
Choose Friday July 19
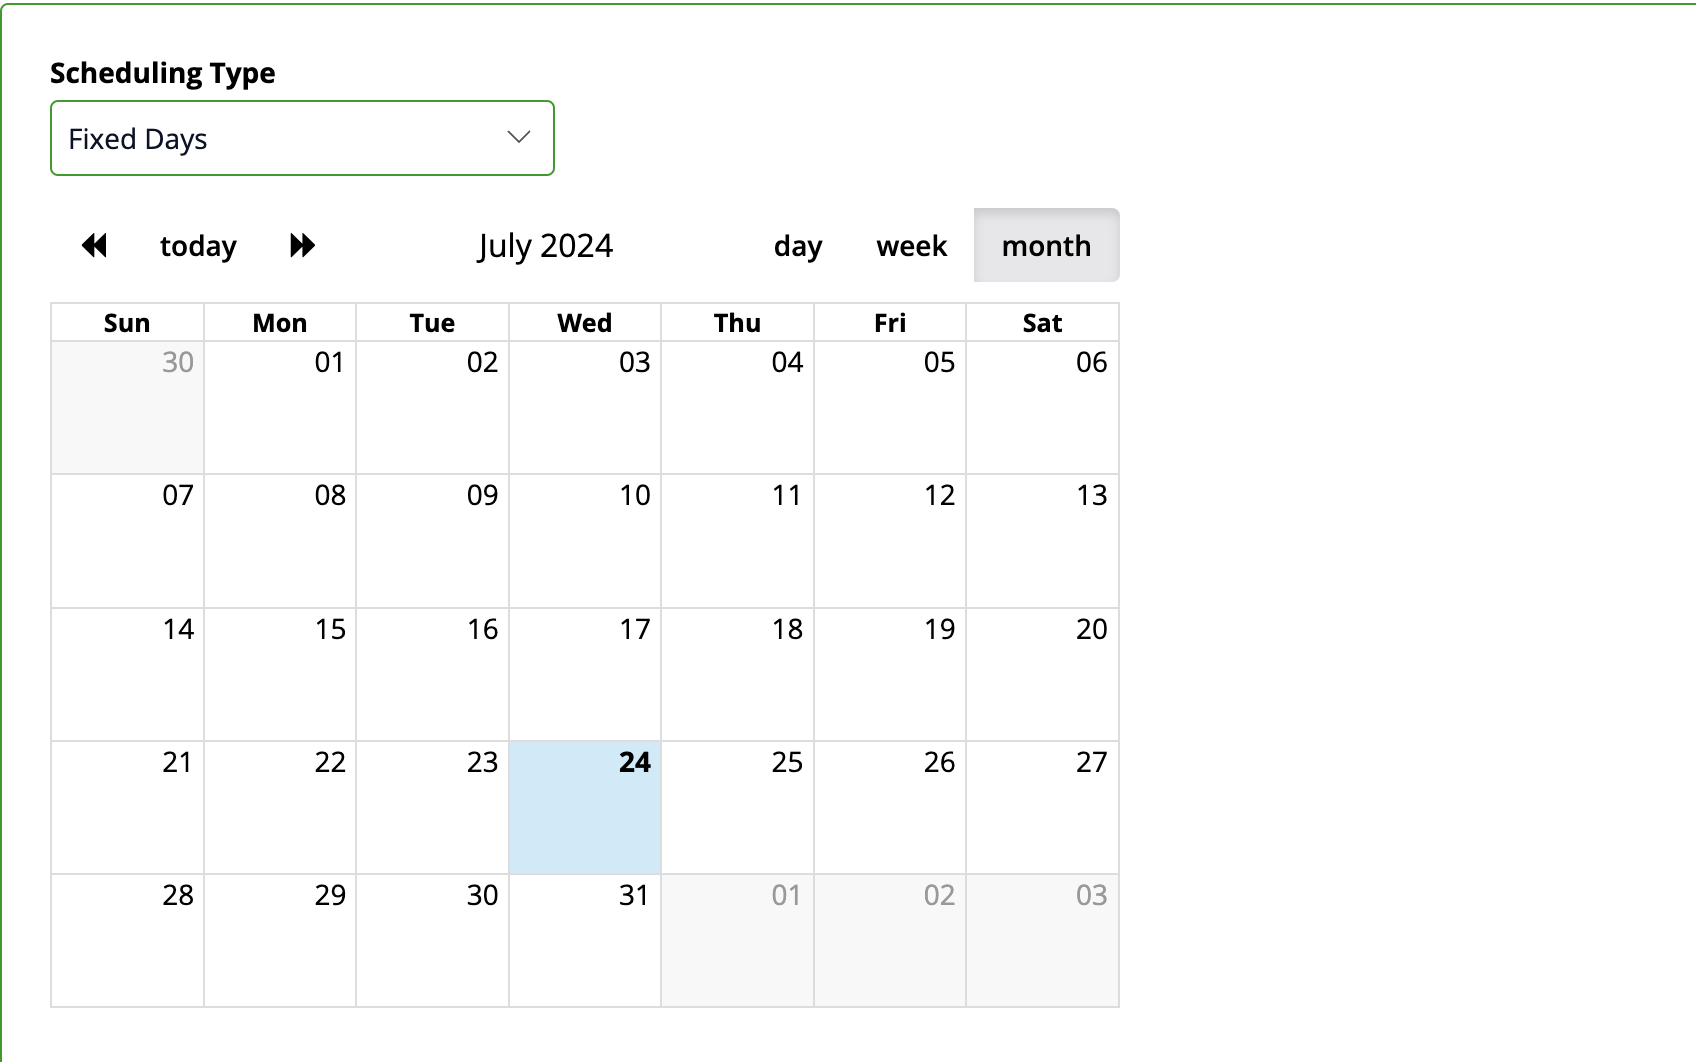(x=890, y=675)
